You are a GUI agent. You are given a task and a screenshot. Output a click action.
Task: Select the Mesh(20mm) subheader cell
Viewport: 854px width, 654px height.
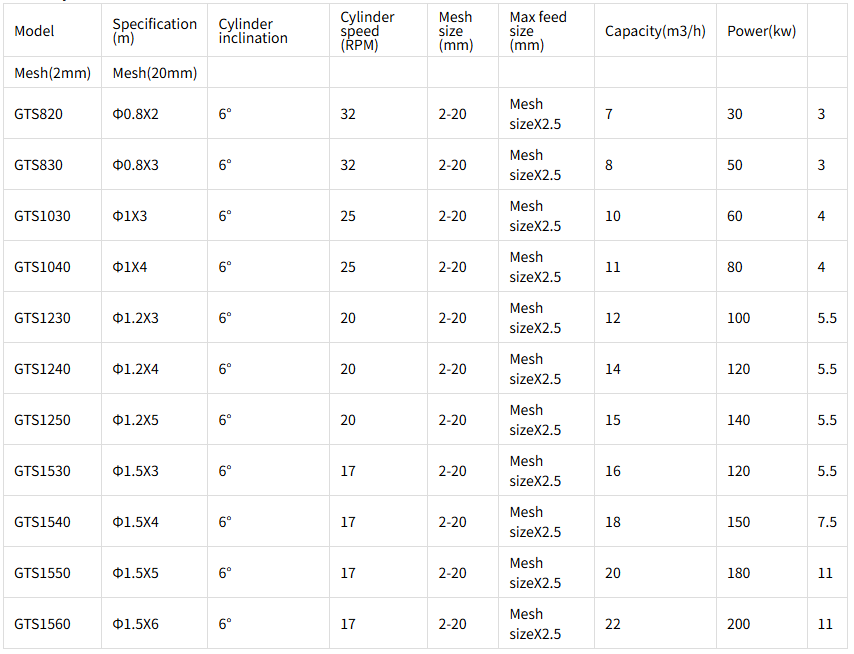(x=155, y=72)
